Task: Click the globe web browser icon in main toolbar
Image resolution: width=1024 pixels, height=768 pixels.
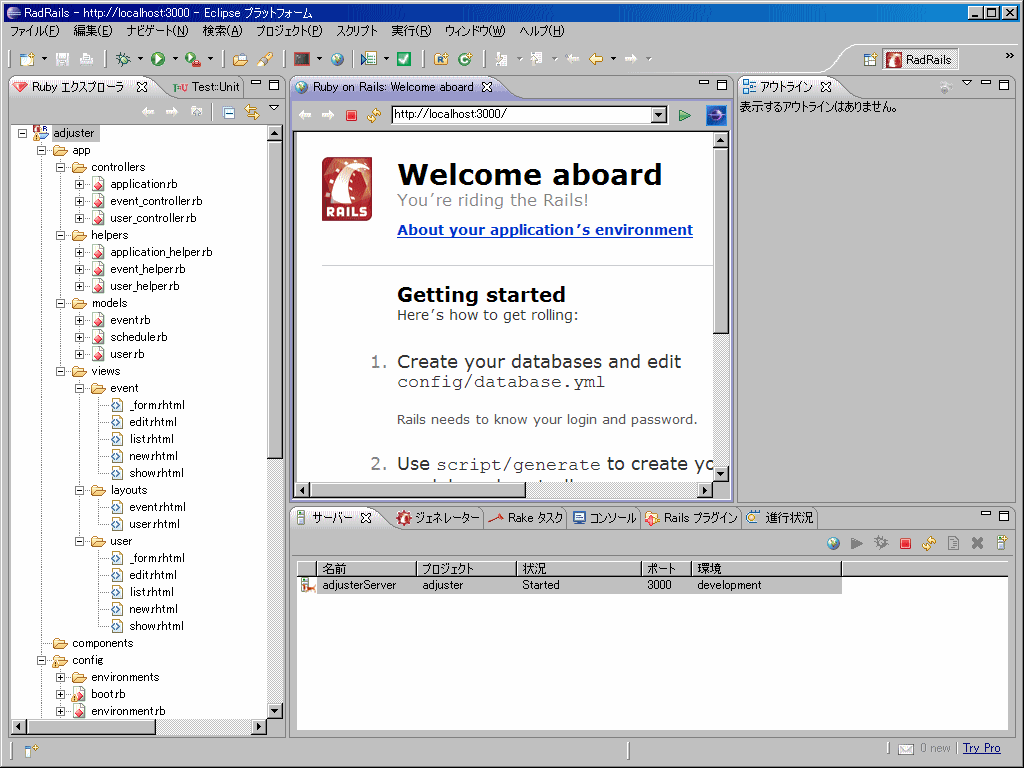Action: [x=337, y=59]
